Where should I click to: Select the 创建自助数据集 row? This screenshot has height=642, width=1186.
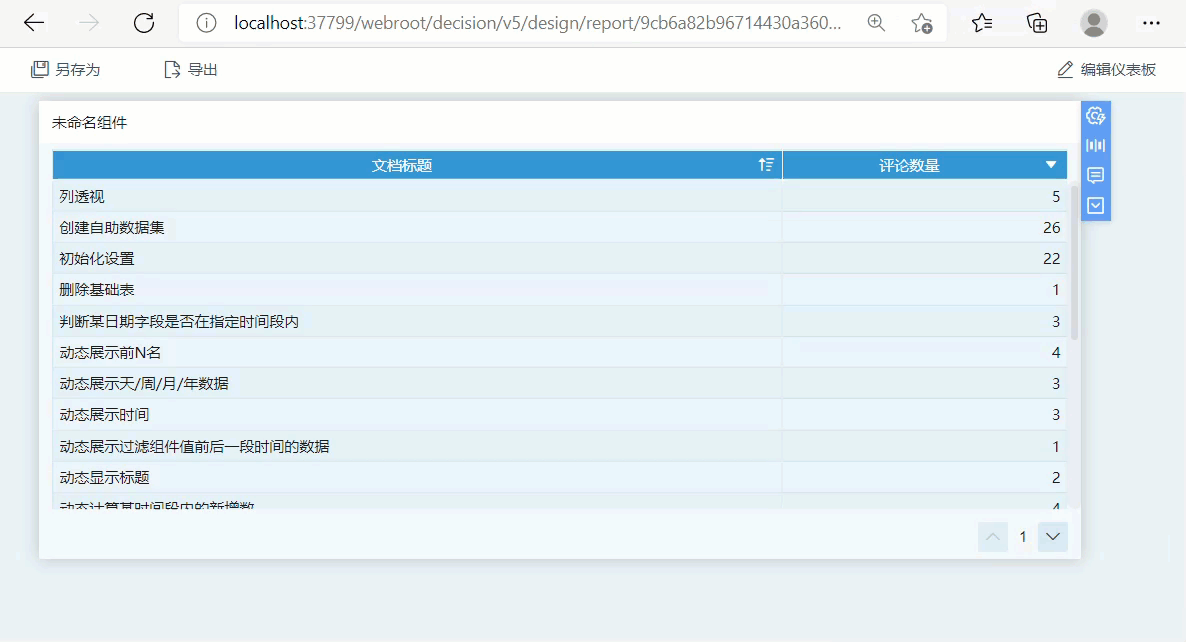tap(560, 228)
